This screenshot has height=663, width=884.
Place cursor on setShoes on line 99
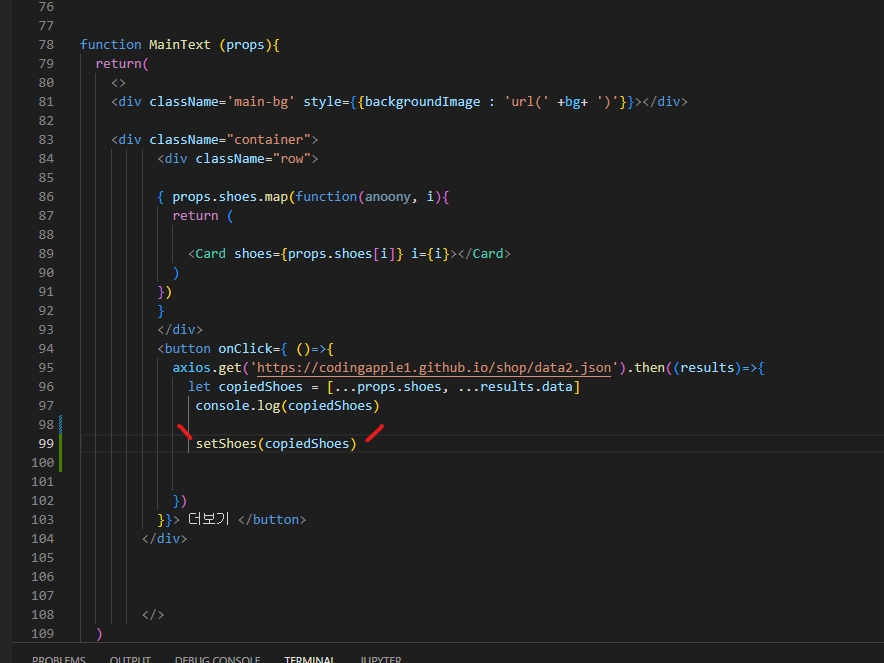[226, 444]
